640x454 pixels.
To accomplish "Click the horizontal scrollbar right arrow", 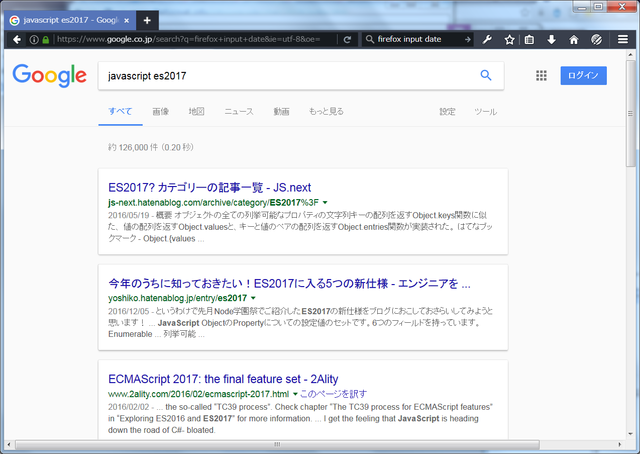I will pos(620,444).
